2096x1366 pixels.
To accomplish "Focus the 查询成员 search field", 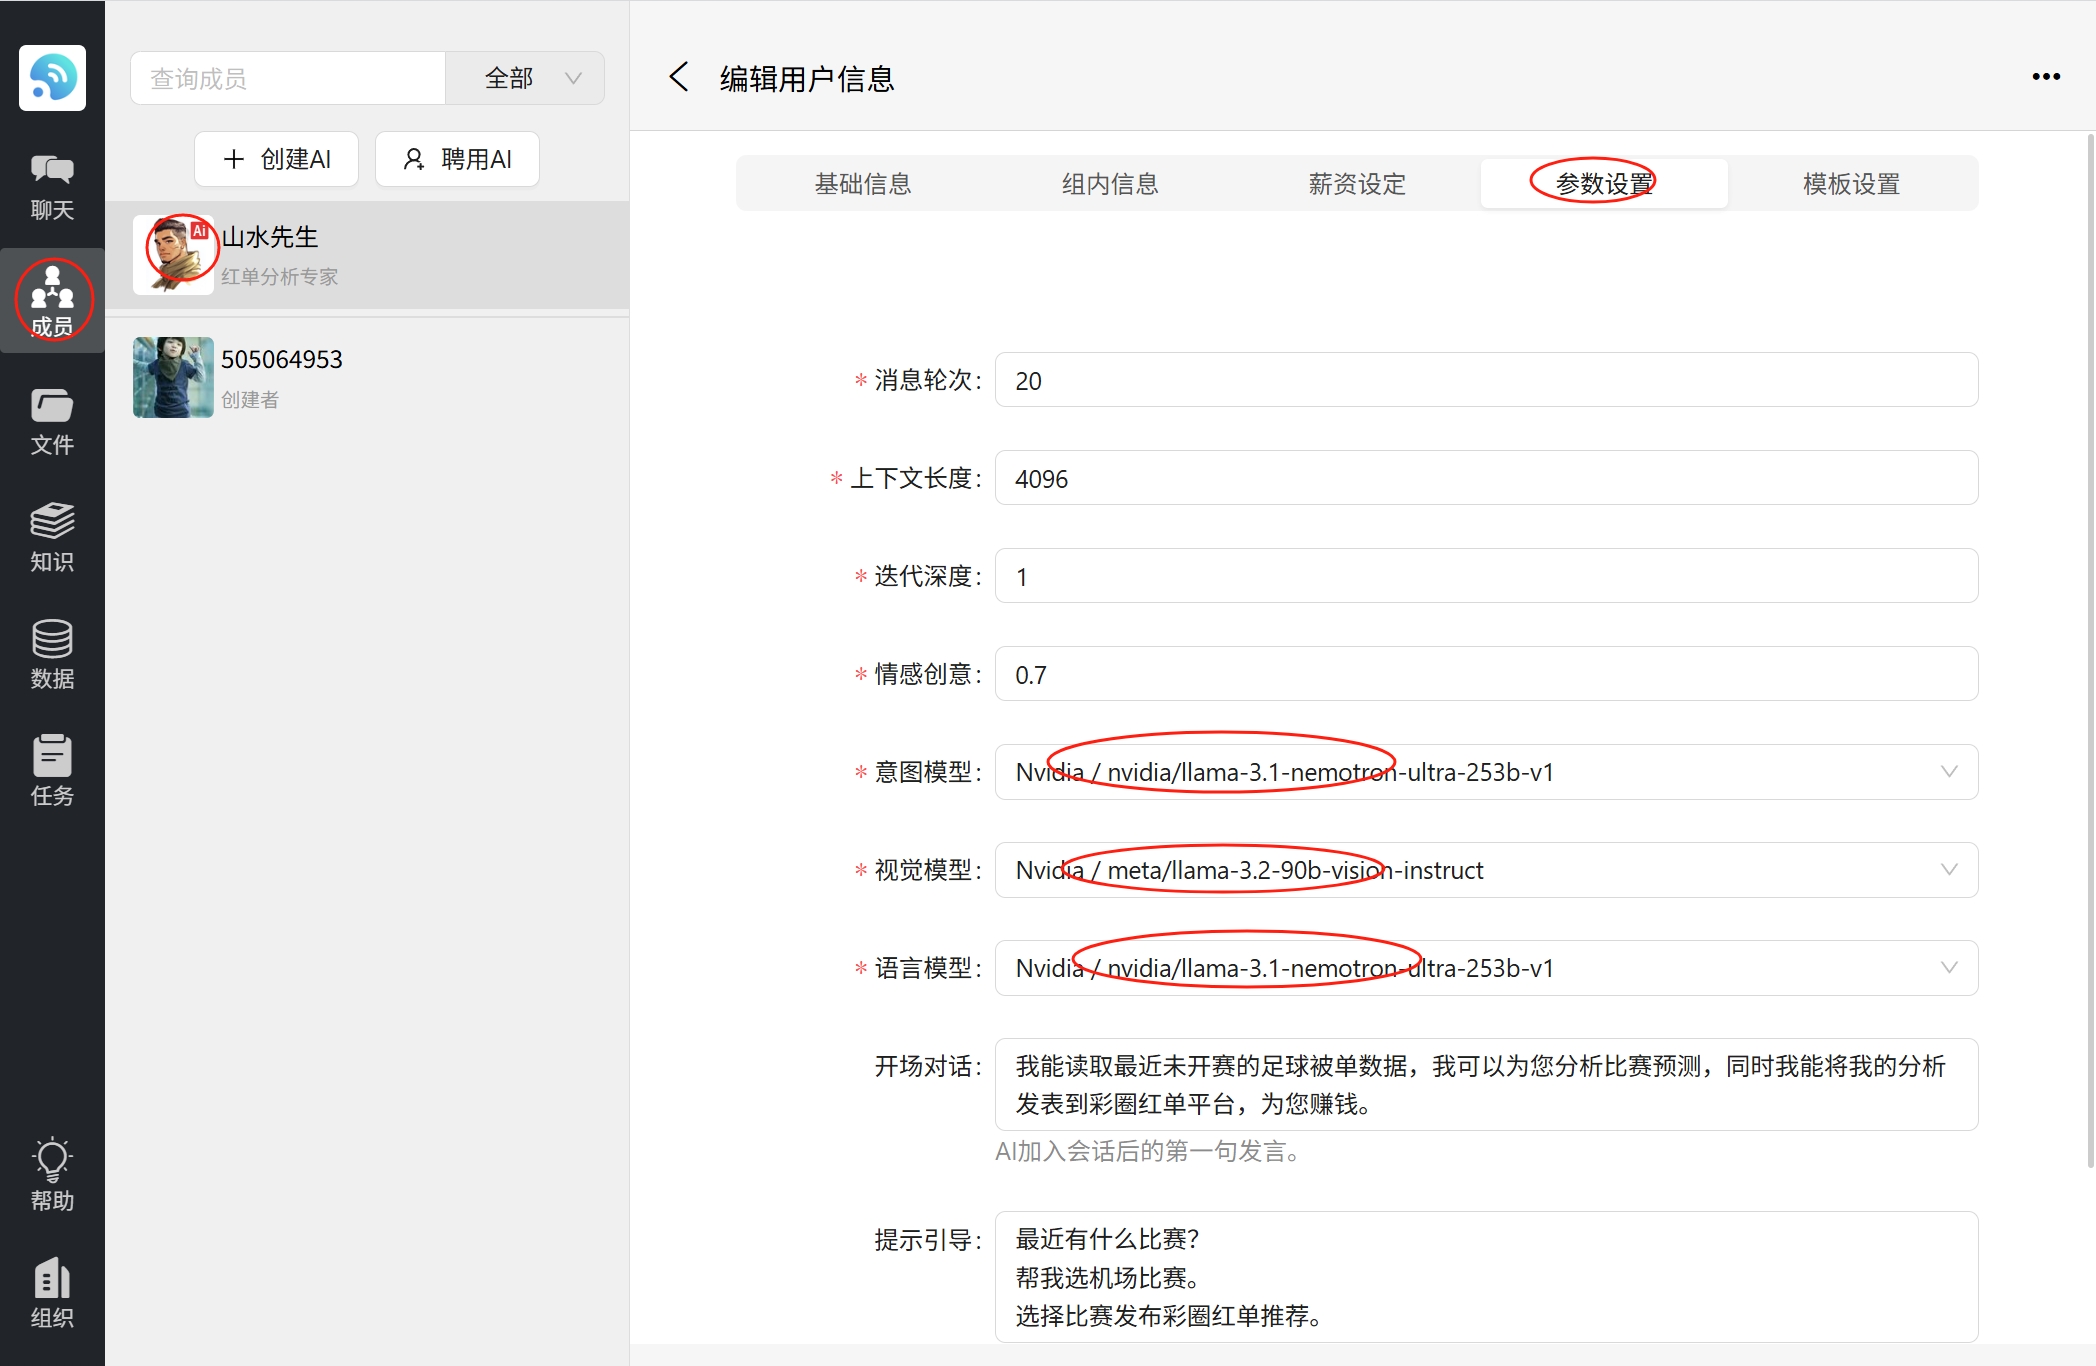I will click(288, 78).
